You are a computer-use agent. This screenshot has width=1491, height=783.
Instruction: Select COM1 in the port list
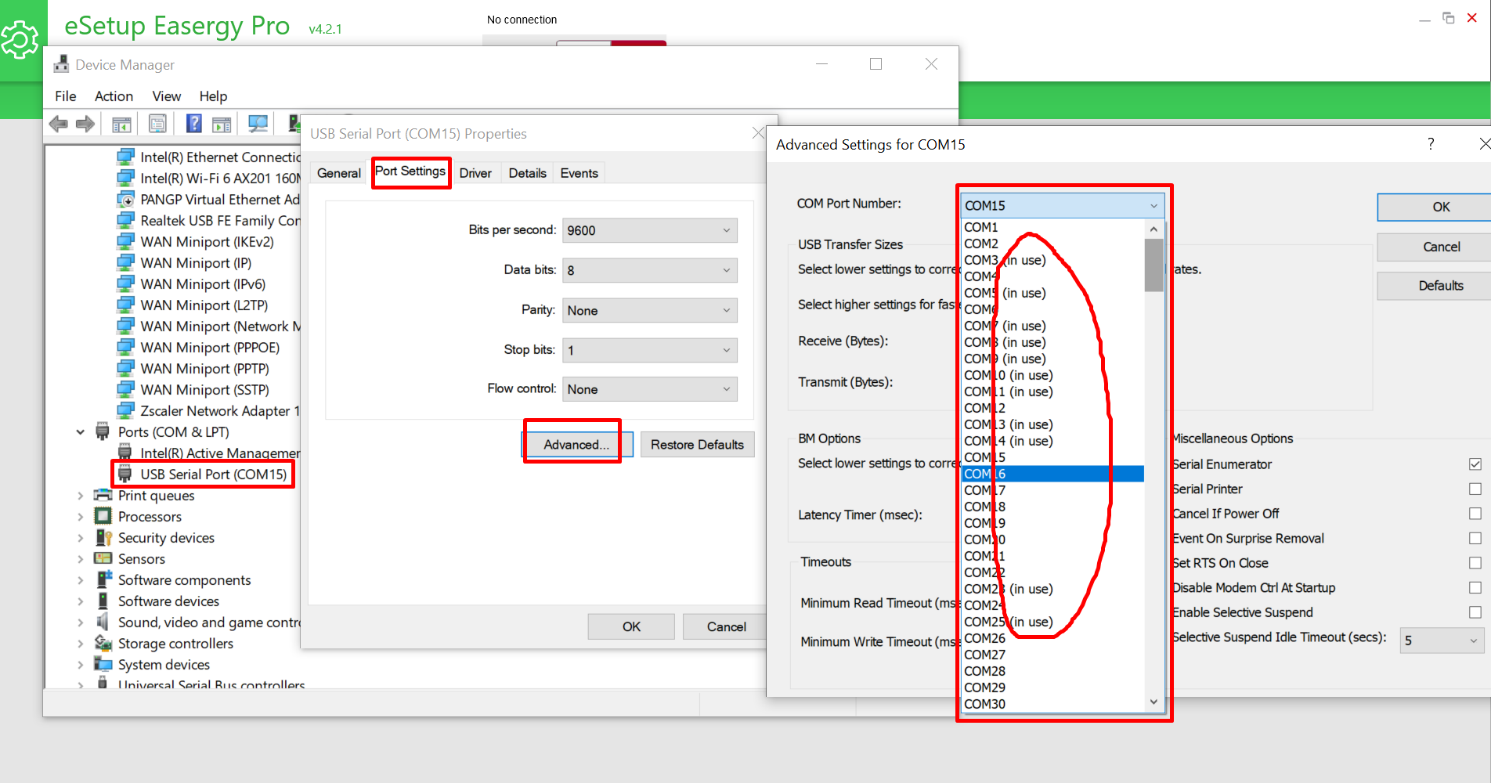pyautogui.click(x=1053, y=227)
